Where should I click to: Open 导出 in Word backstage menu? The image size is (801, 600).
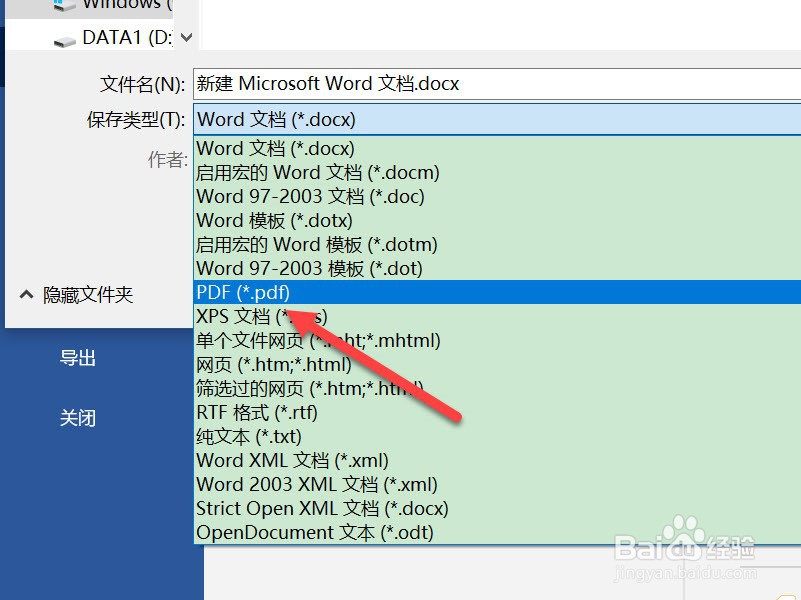point(78,357)
